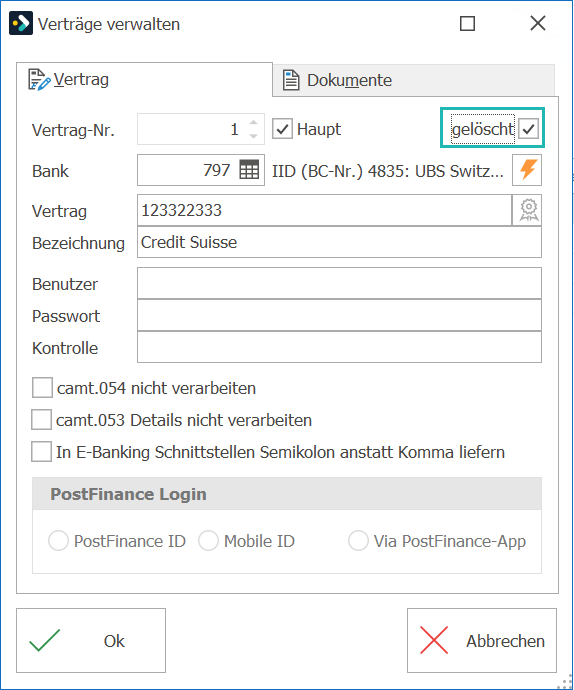Switch to the Dokumente tab

[414, 80]
